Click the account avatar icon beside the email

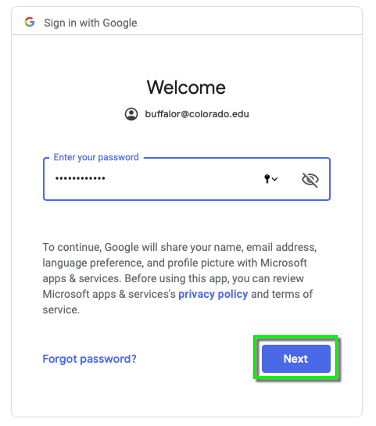coord(131,114)
